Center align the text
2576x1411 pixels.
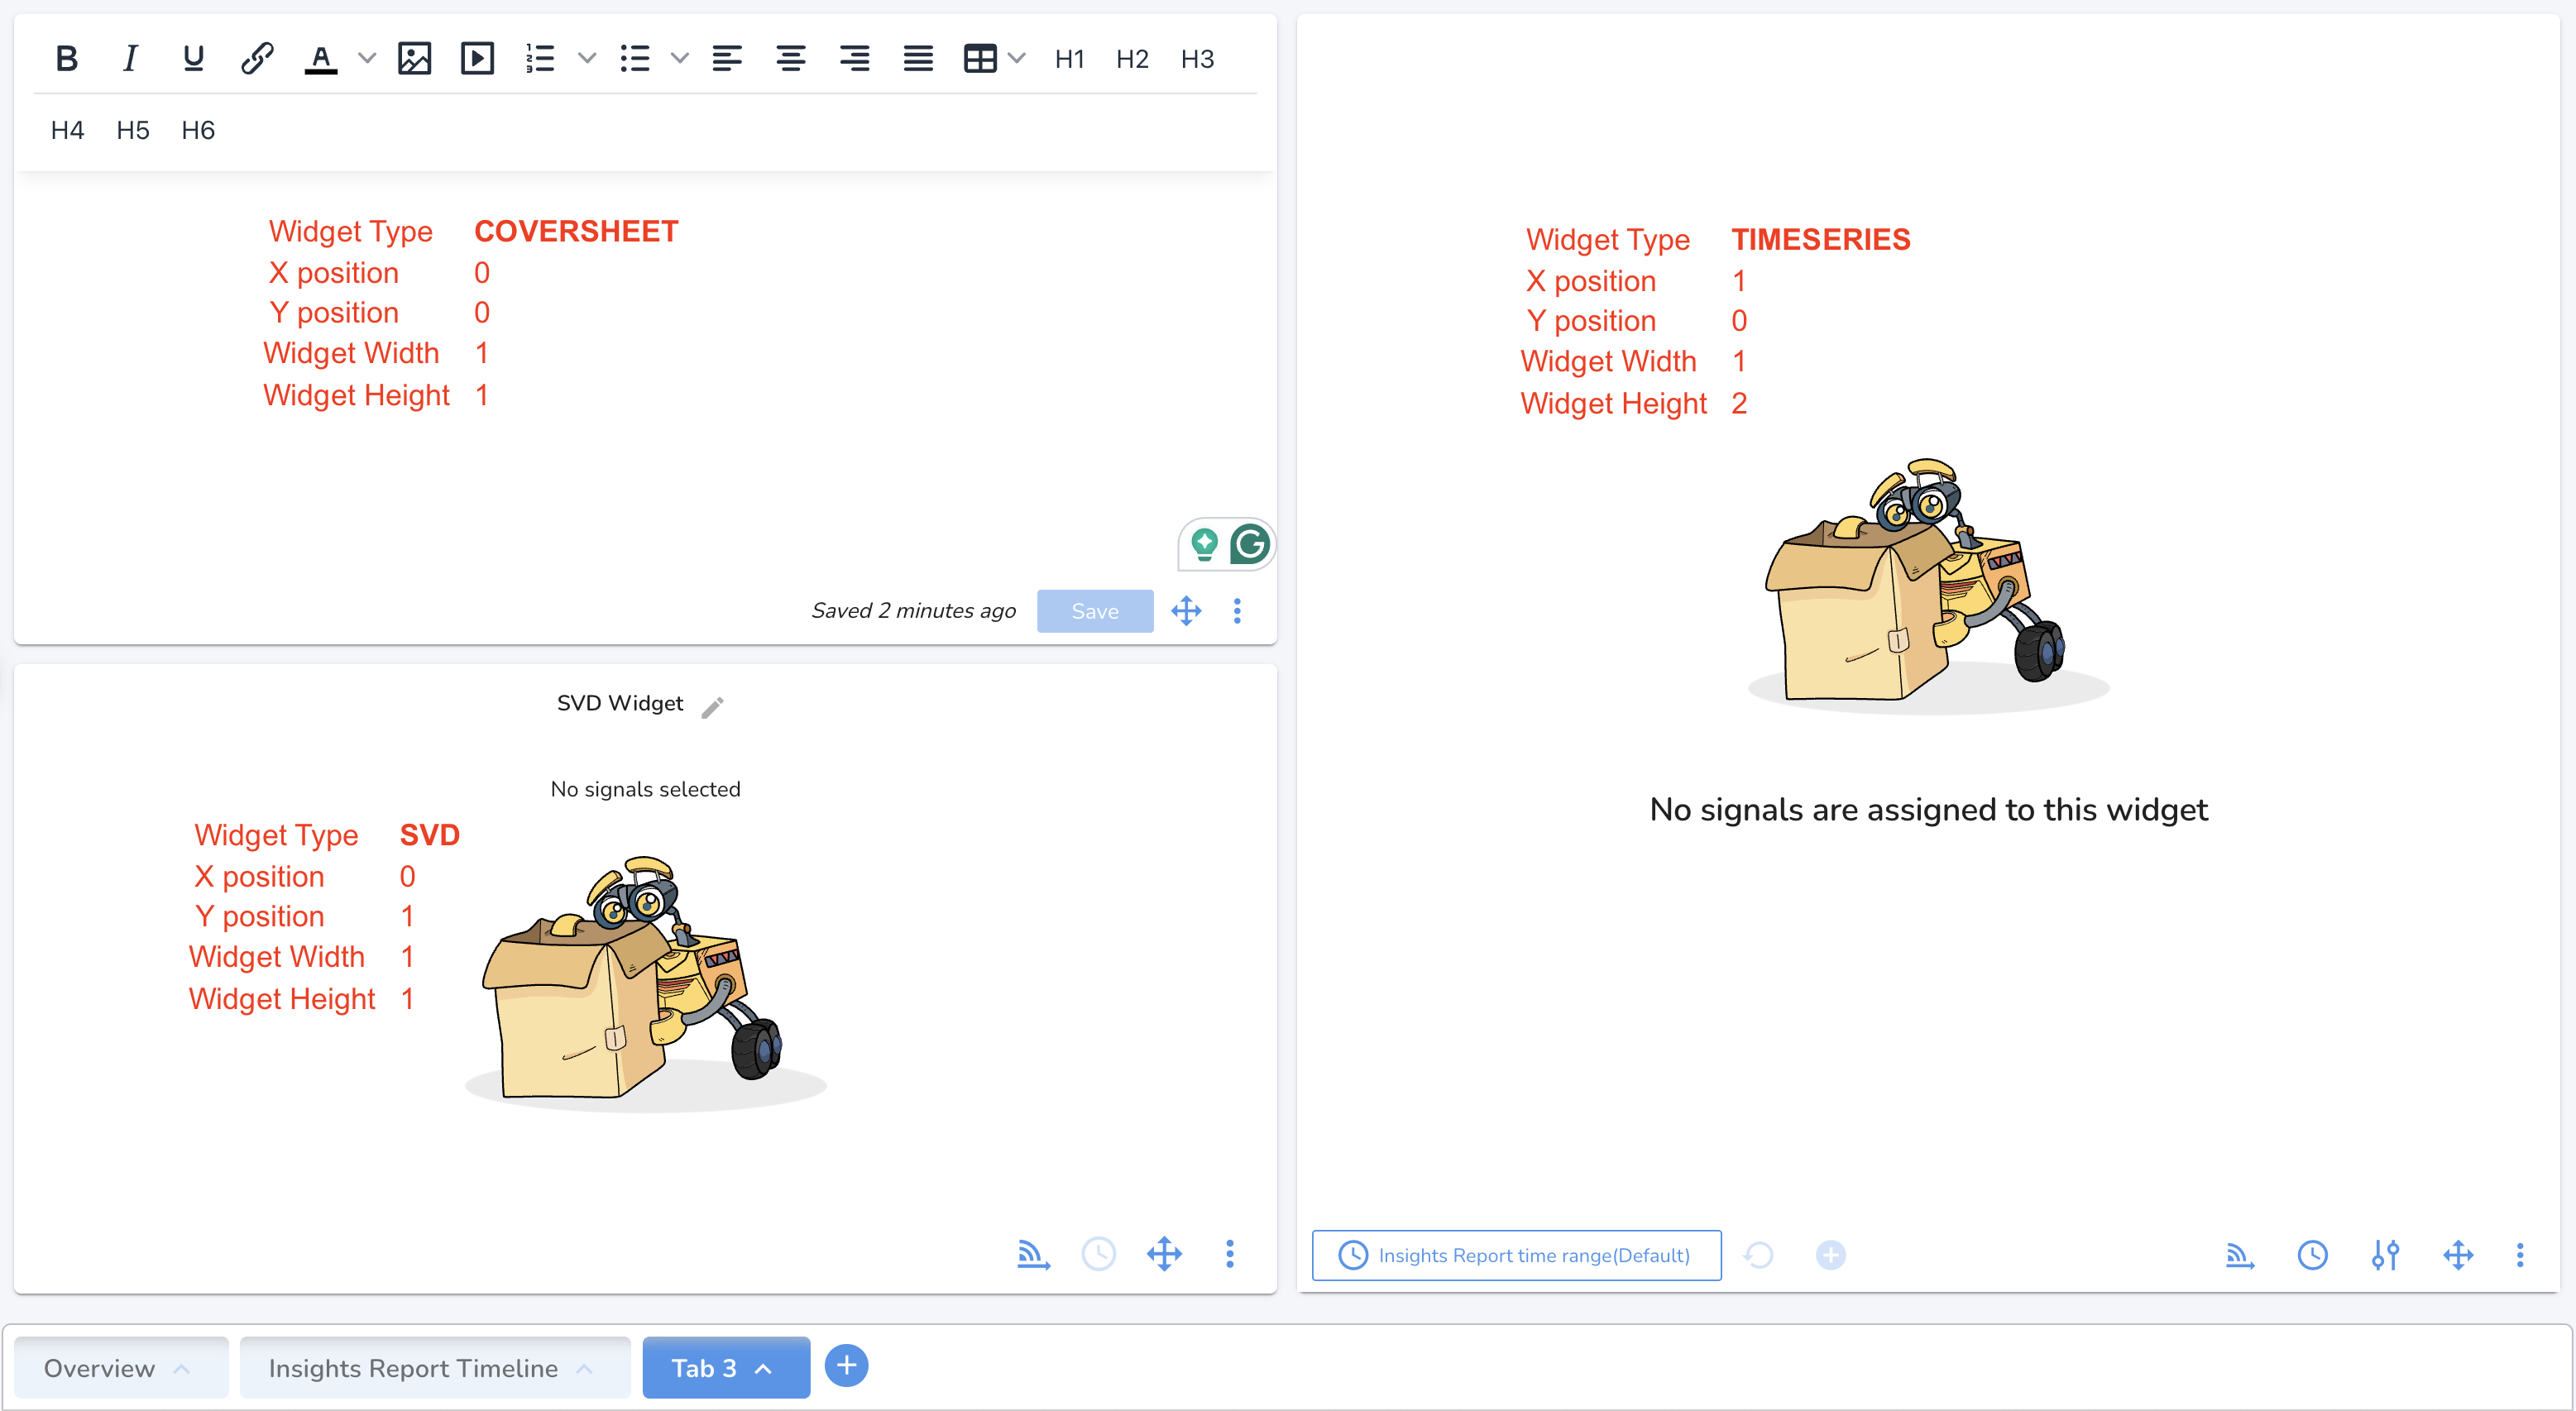click(x=790, y=59)
